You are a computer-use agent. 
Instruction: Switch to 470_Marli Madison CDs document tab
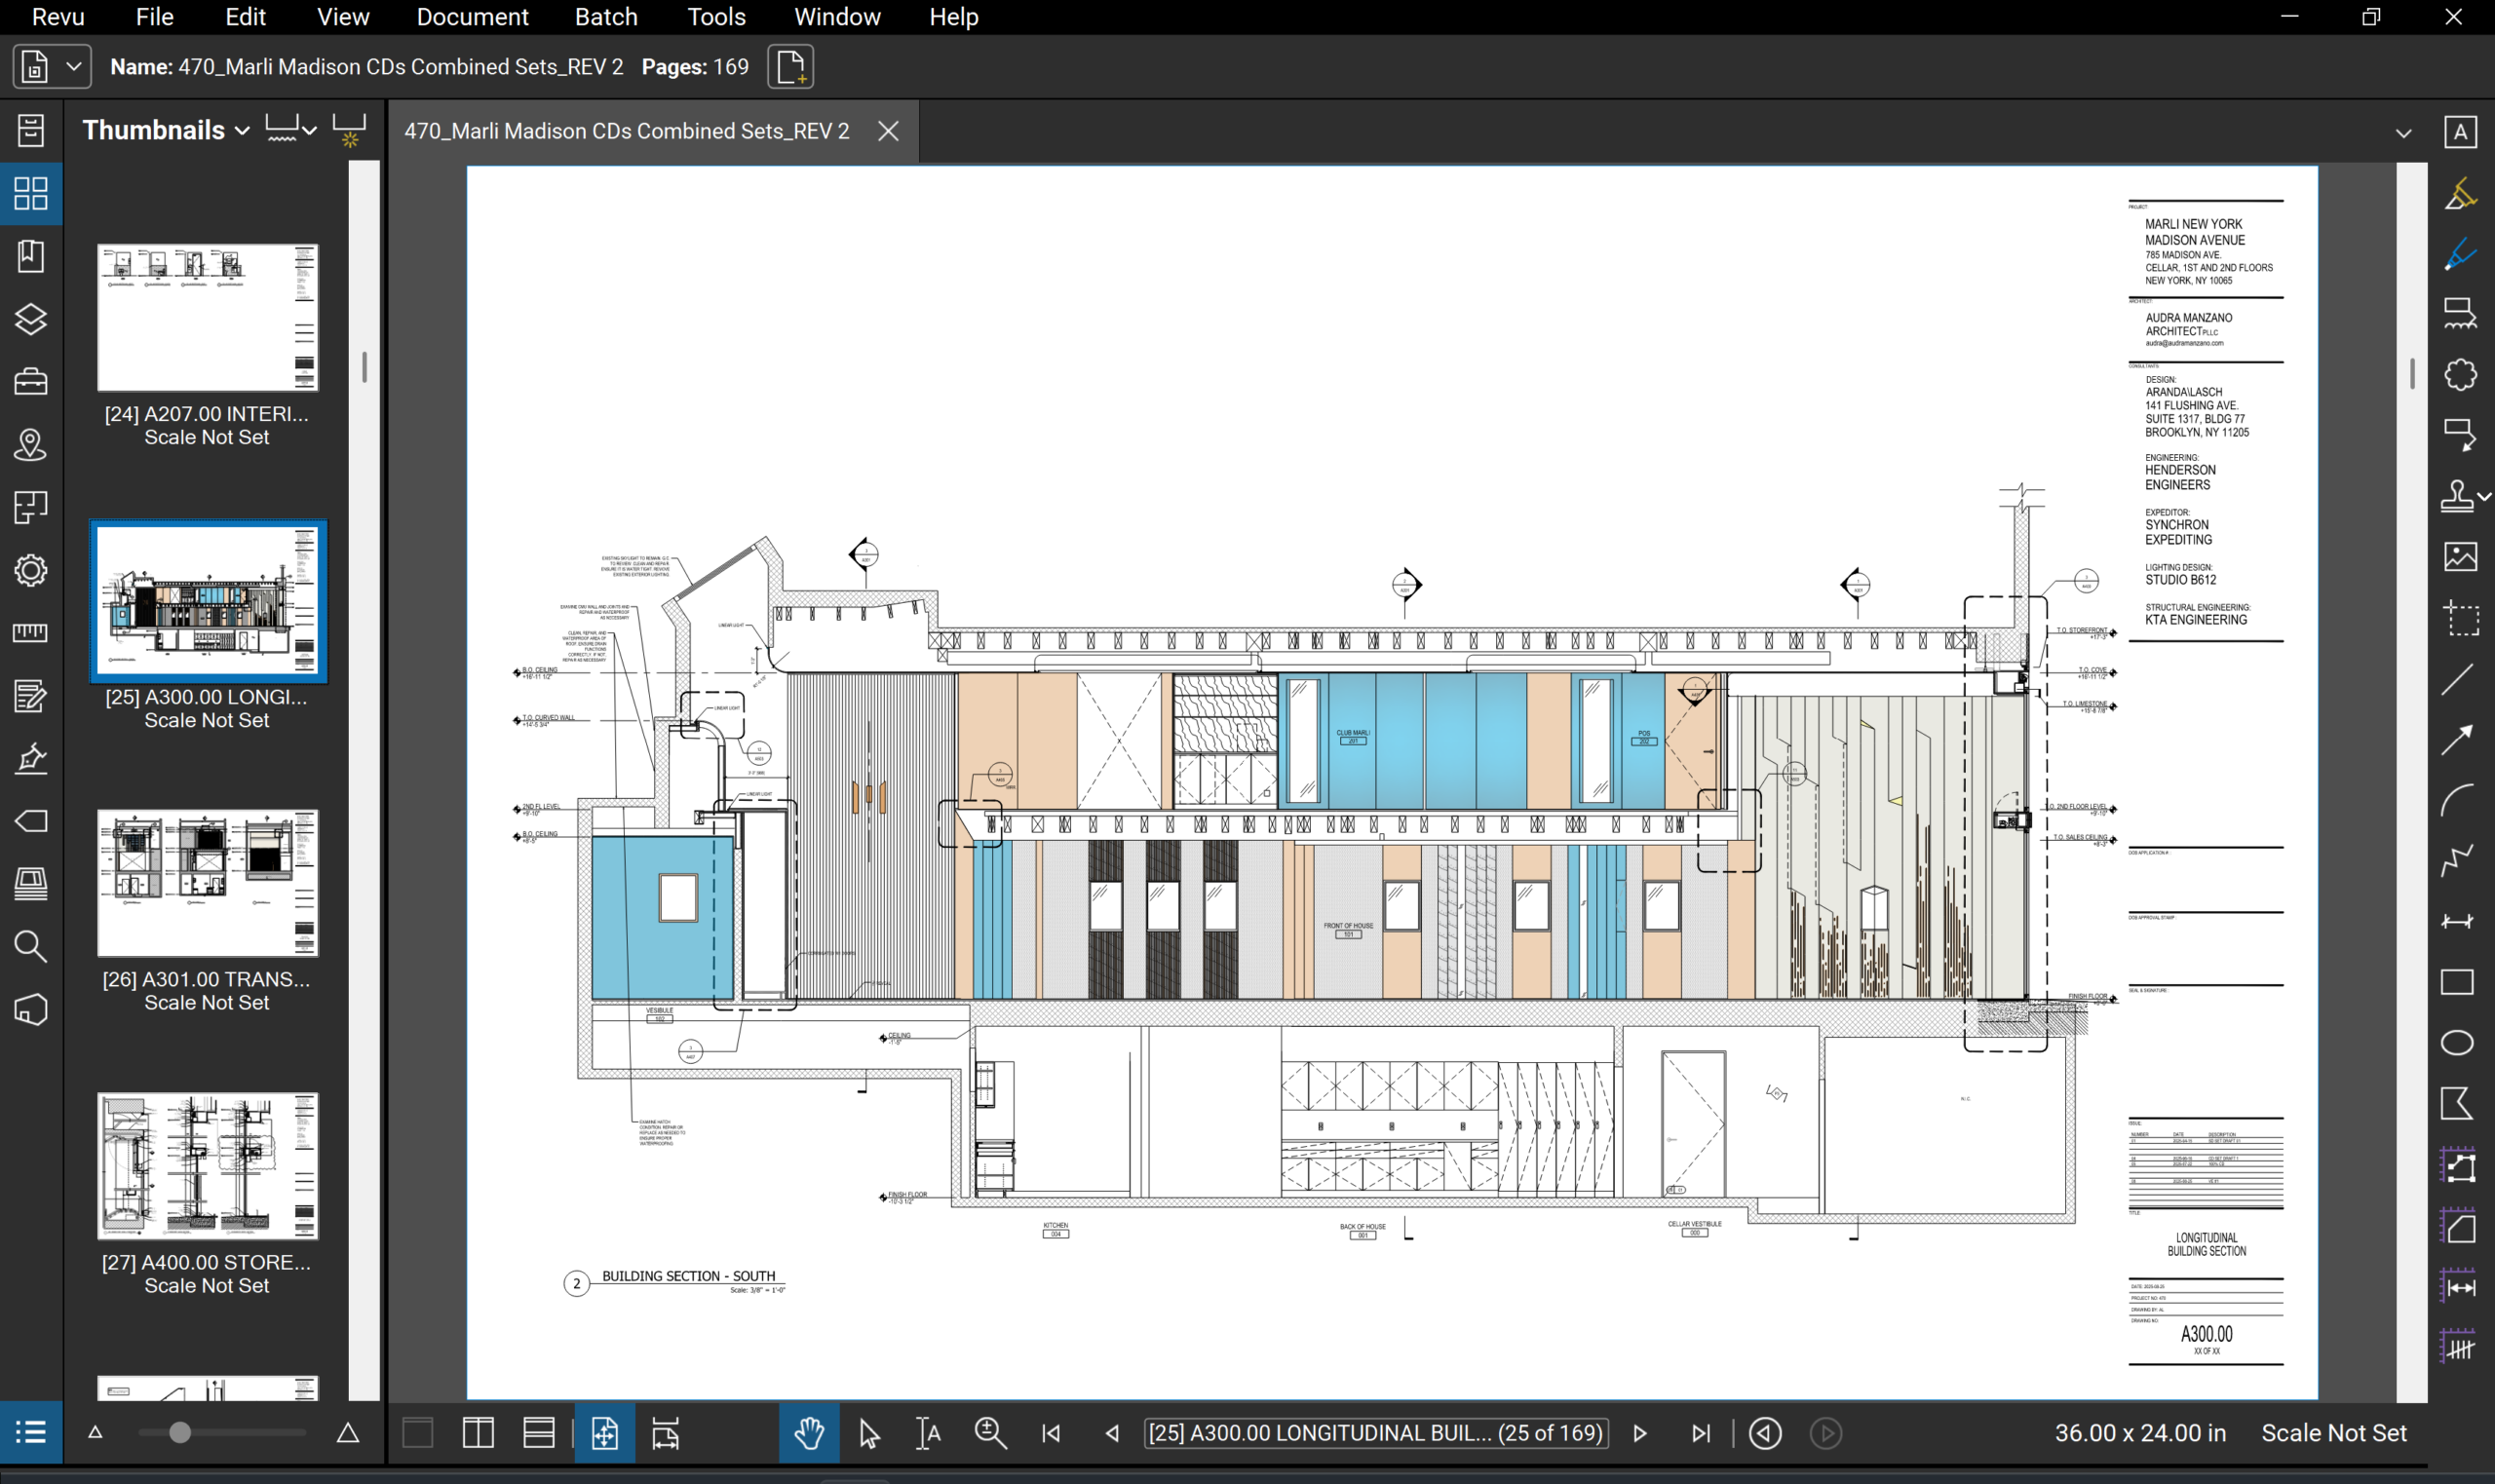pyautogui.click(x=627, y=131)
